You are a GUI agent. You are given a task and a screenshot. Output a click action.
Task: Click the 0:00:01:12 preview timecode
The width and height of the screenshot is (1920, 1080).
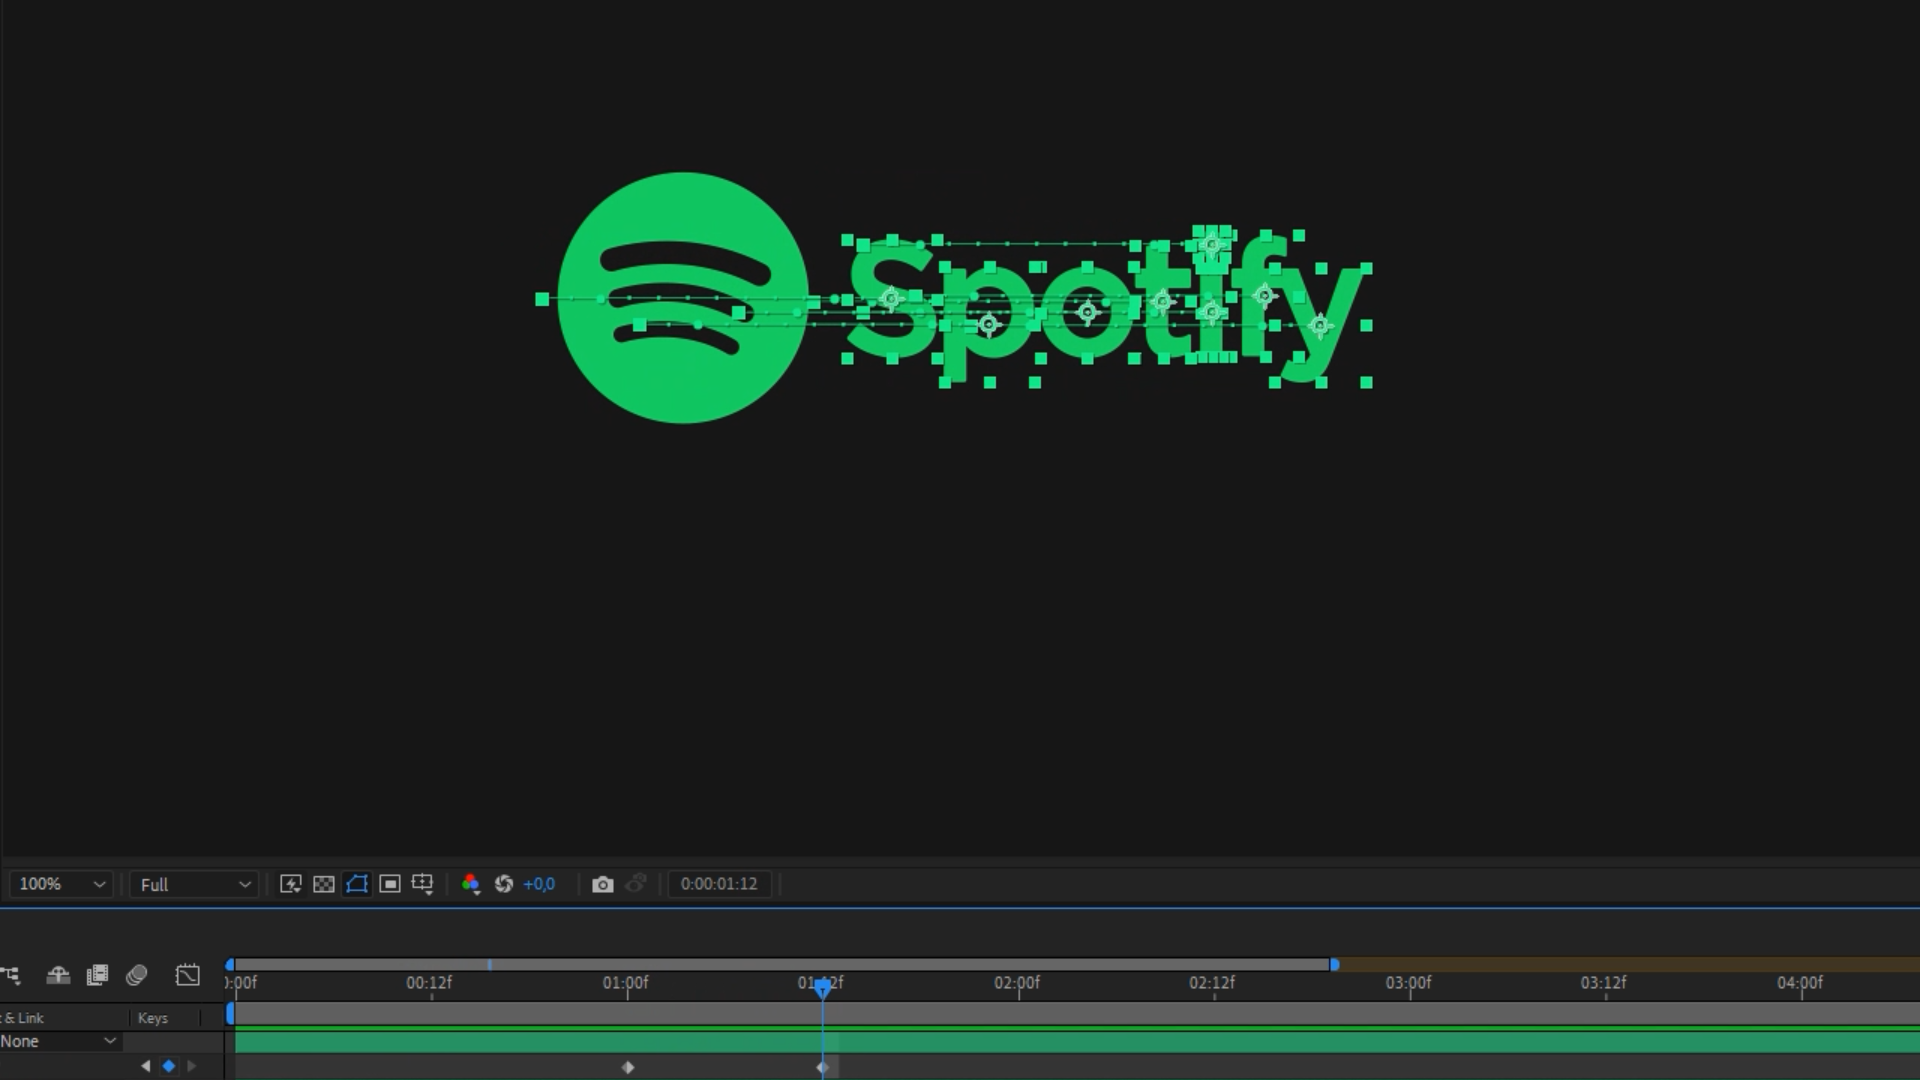(x=719, y=884)
